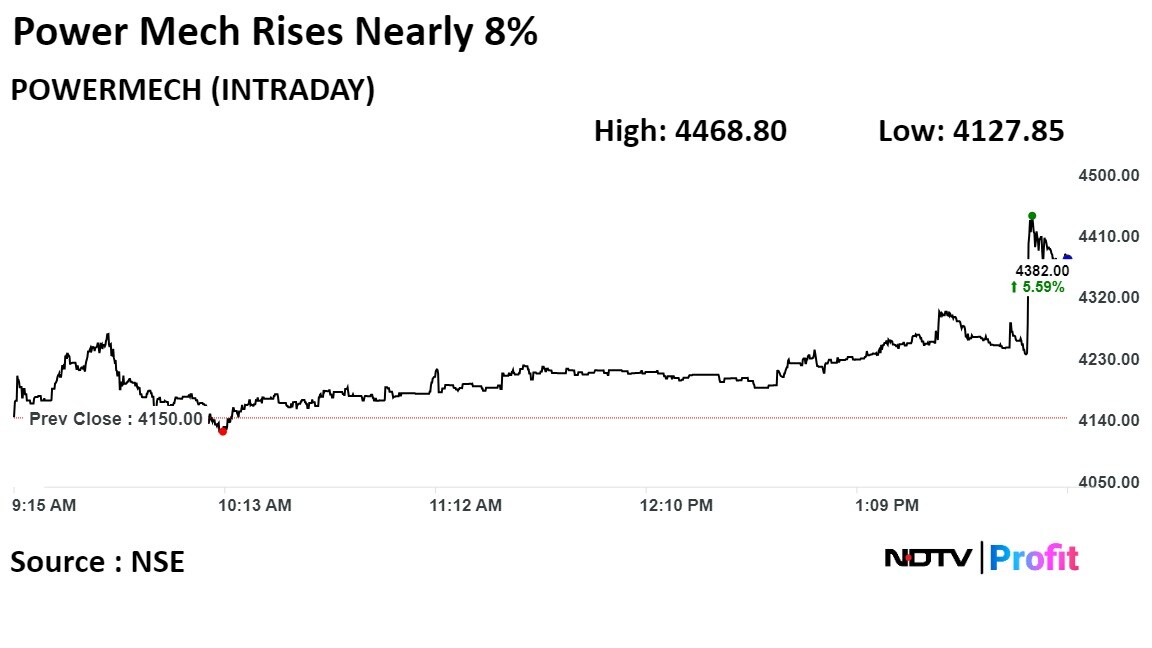Screen dimensions: 1152x648
Task: Click the 4050.00 price axis label
Action: click(x=1108, y=482)
